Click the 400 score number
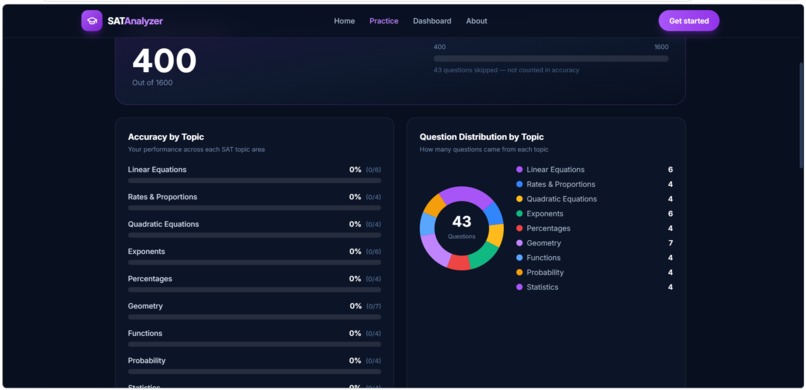The image size is (806, 390). 164,61
